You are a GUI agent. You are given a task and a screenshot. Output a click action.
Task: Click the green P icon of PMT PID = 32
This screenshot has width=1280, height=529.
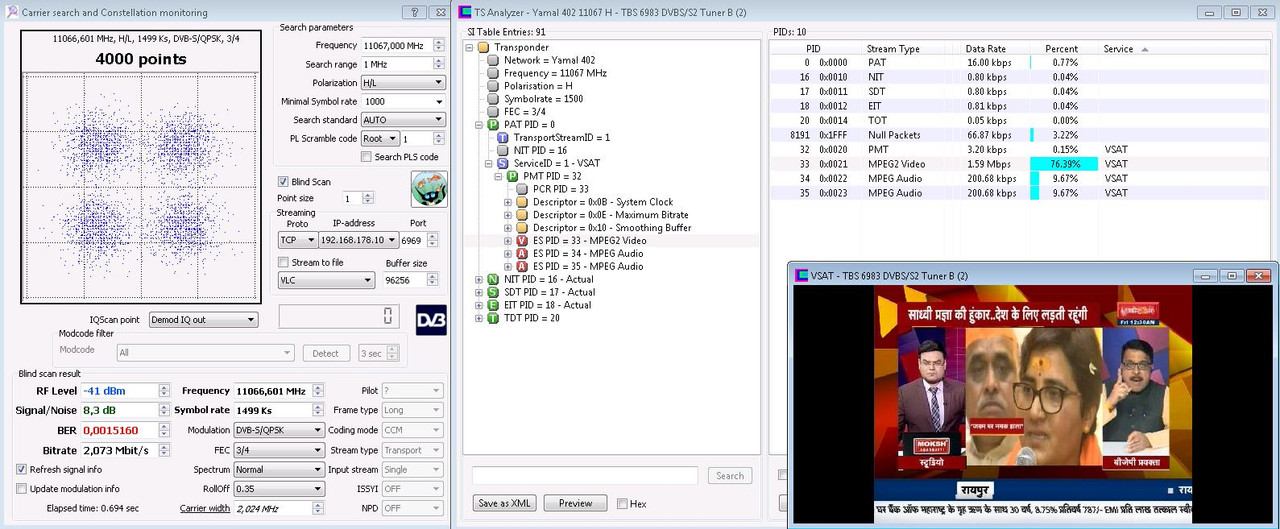coord(512,176)
